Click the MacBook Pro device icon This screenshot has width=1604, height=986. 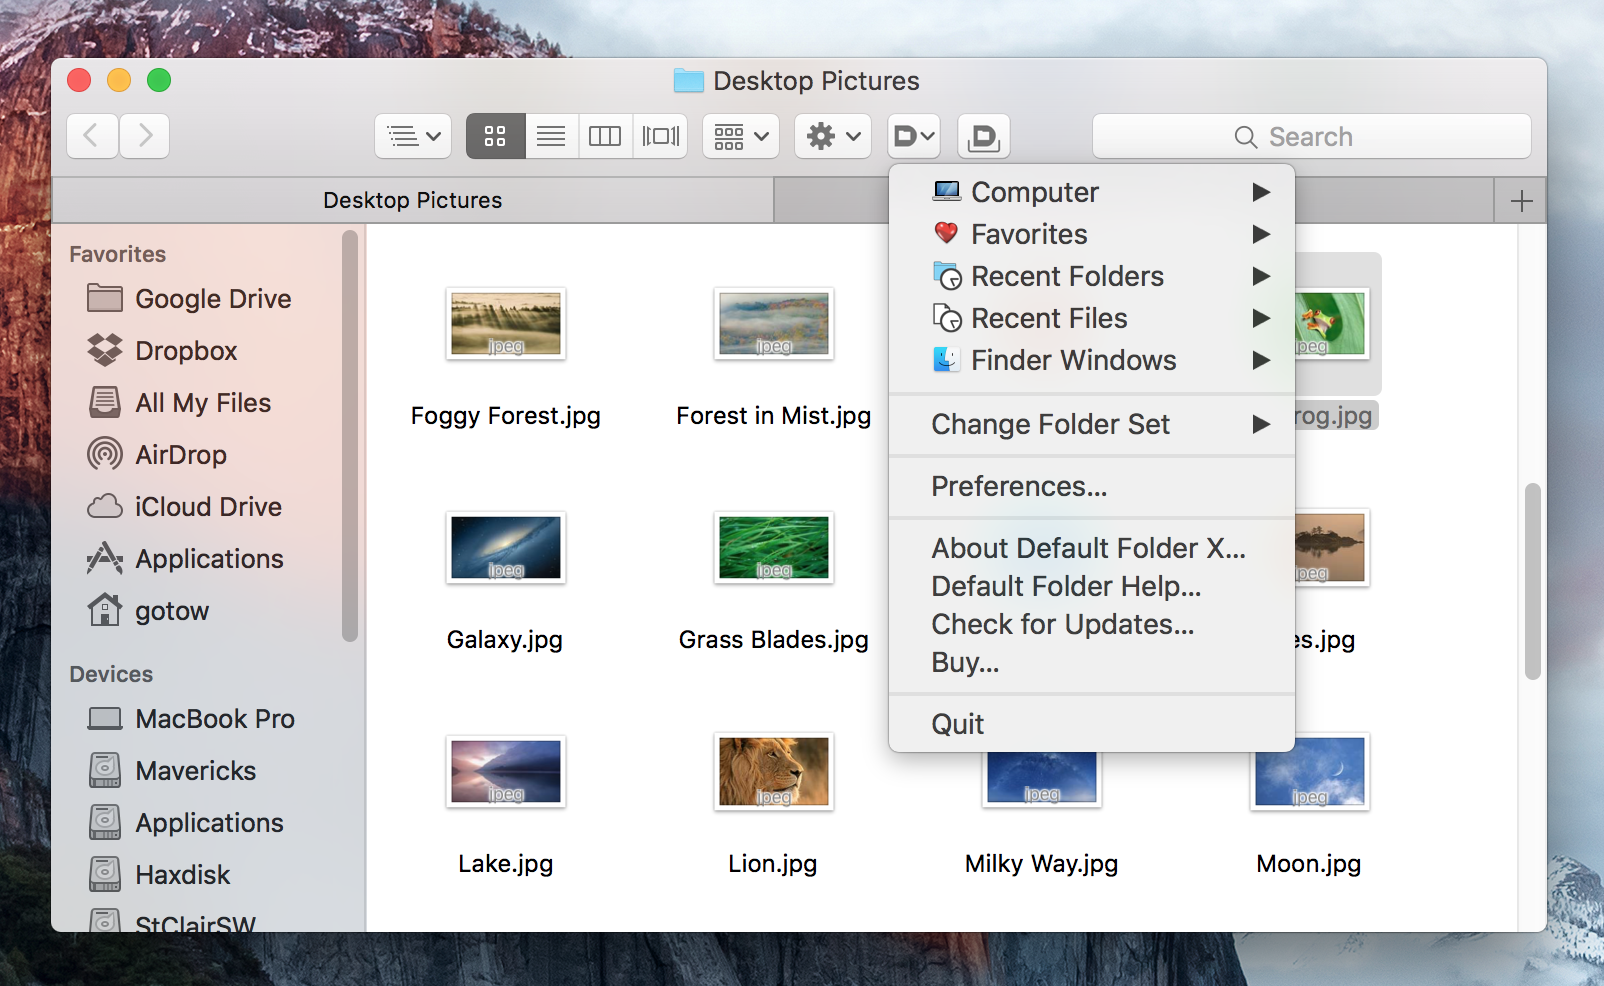point(105,718)
